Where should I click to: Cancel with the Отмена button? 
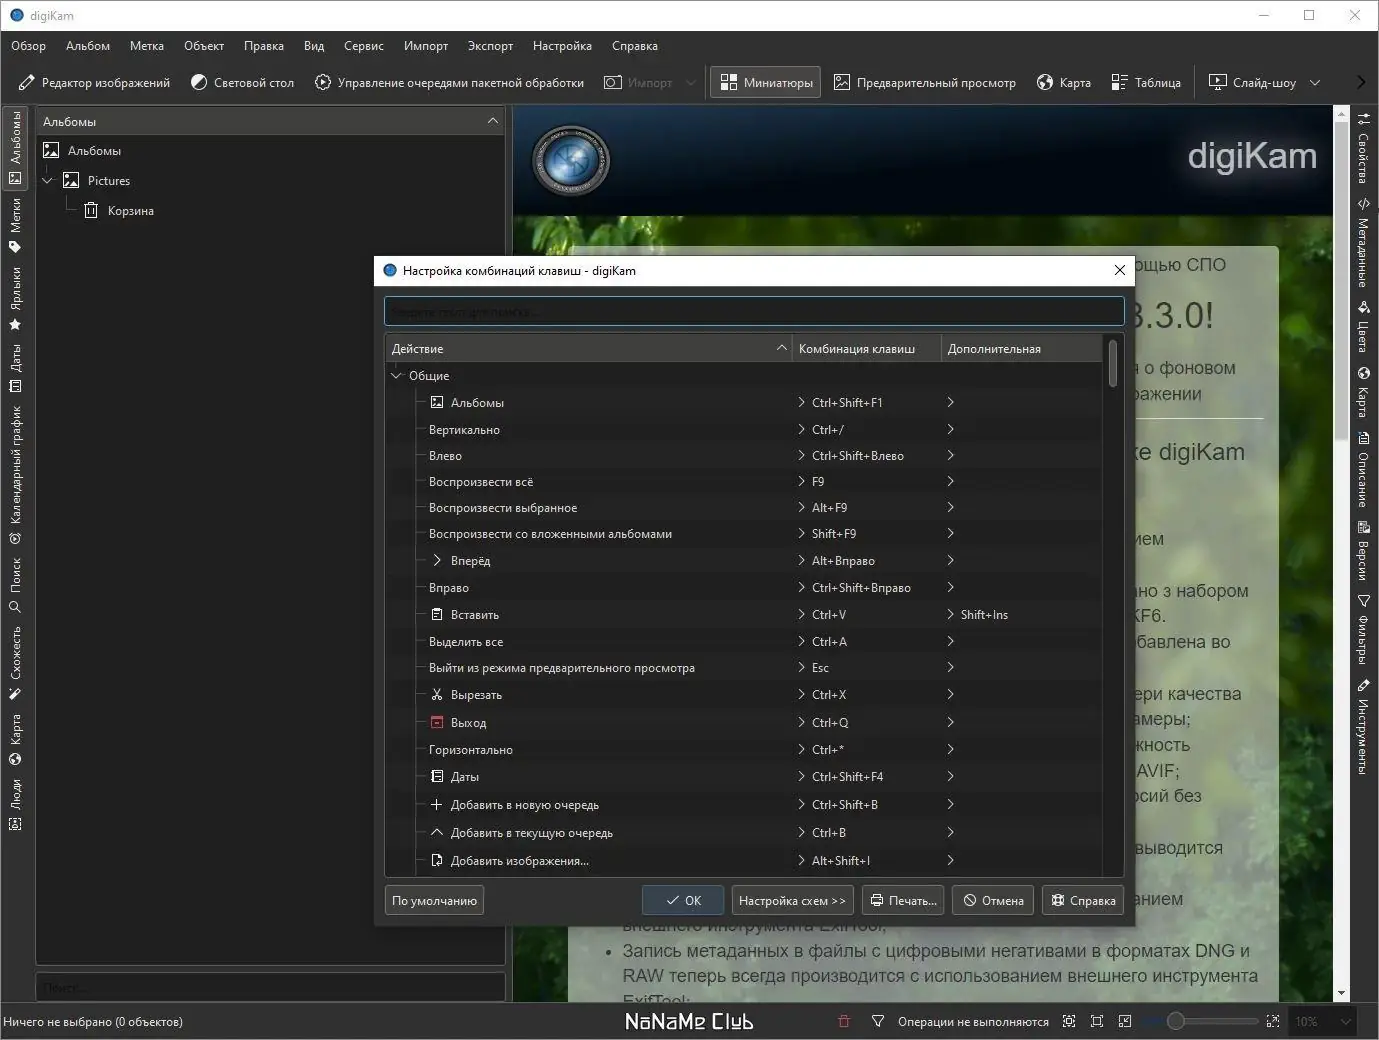point(993,901)
